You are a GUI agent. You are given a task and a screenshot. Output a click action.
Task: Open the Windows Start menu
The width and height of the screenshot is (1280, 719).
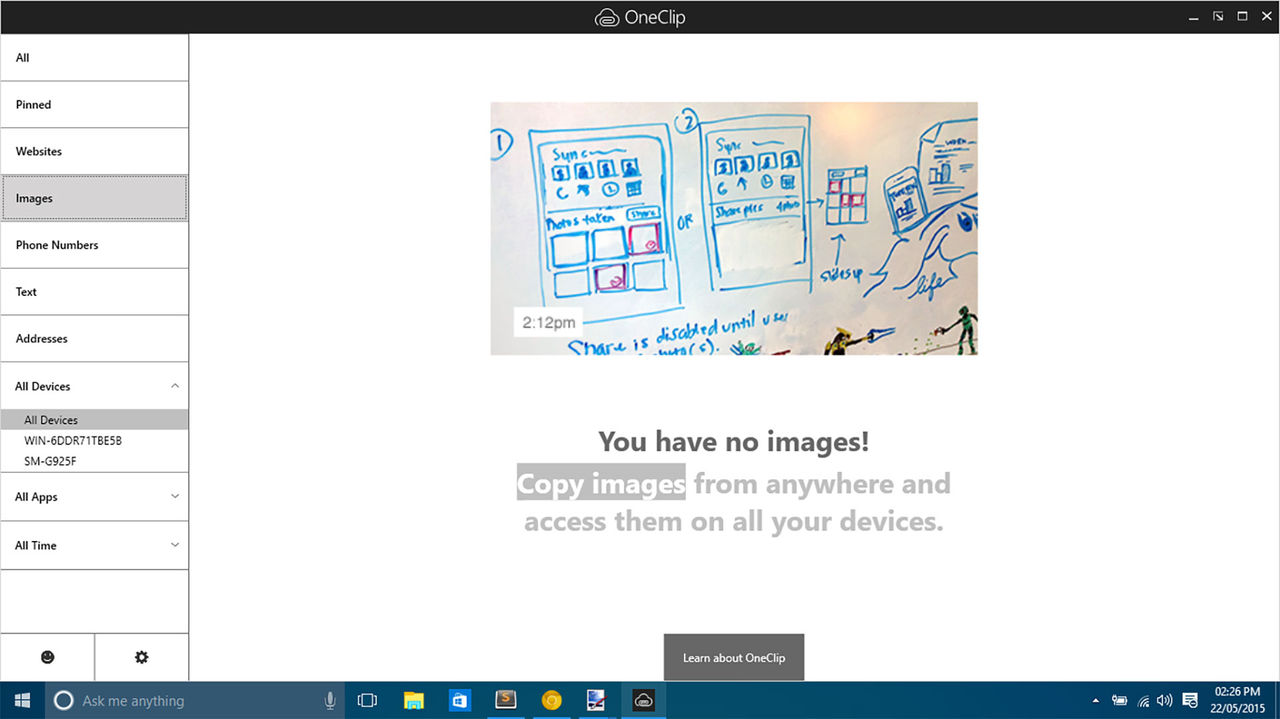[x=22, y=700]
